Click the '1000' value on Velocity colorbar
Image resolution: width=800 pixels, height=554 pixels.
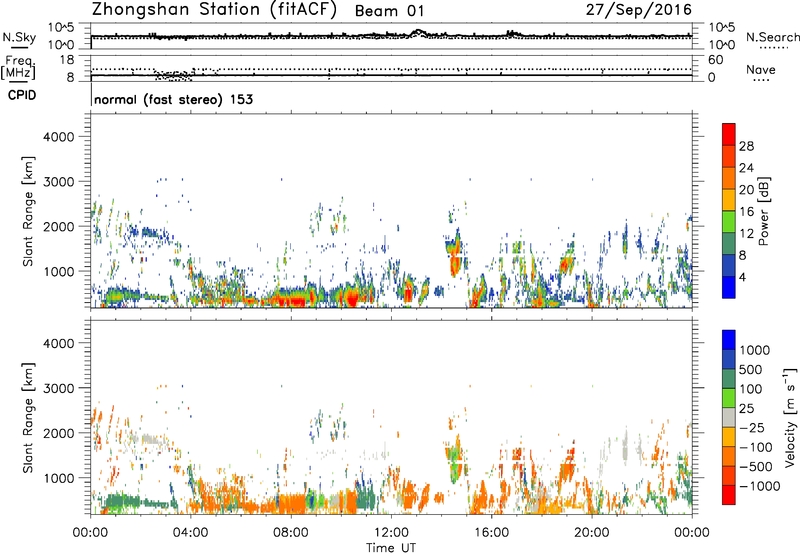point(754,350)
